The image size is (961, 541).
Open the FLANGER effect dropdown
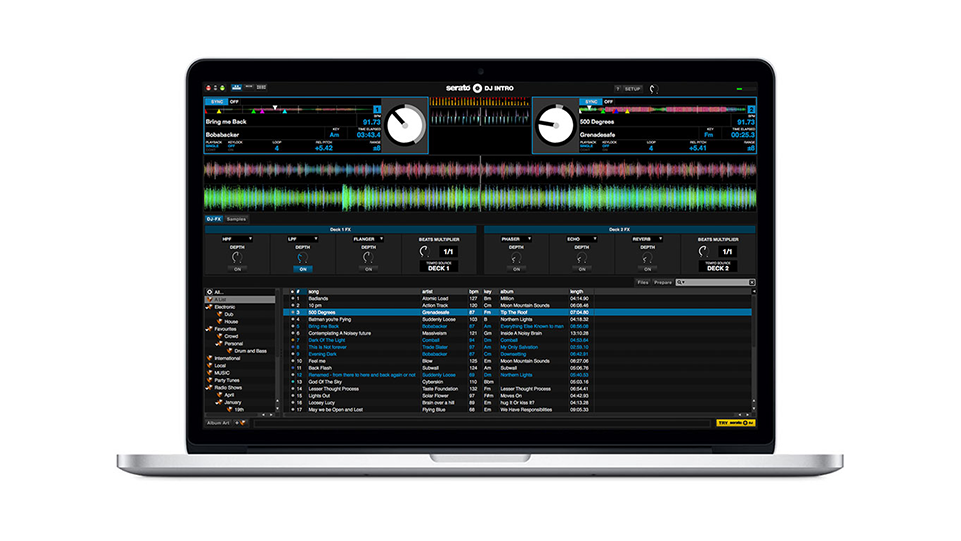[368, 239]
